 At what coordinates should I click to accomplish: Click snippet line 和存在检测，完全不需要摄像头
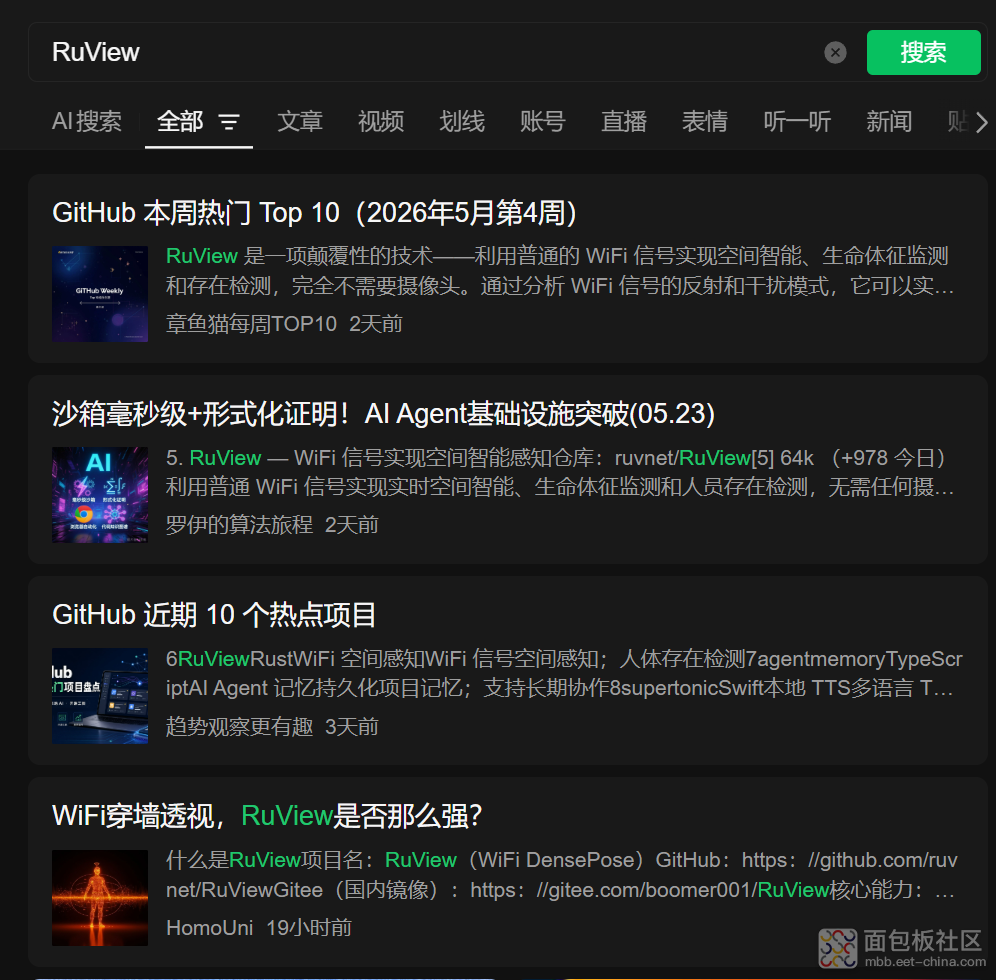[560, 286]
